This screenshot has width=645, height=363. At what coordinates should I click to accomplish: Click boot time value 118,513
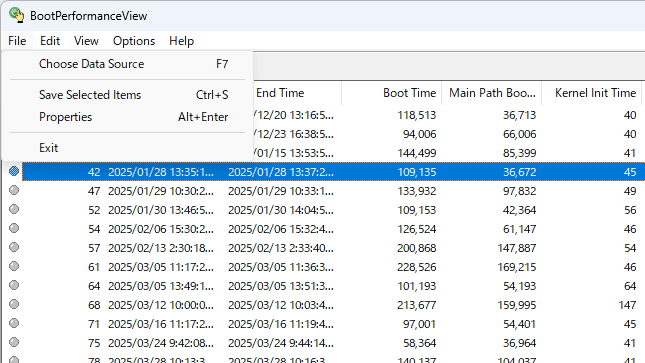click(416, 115)
